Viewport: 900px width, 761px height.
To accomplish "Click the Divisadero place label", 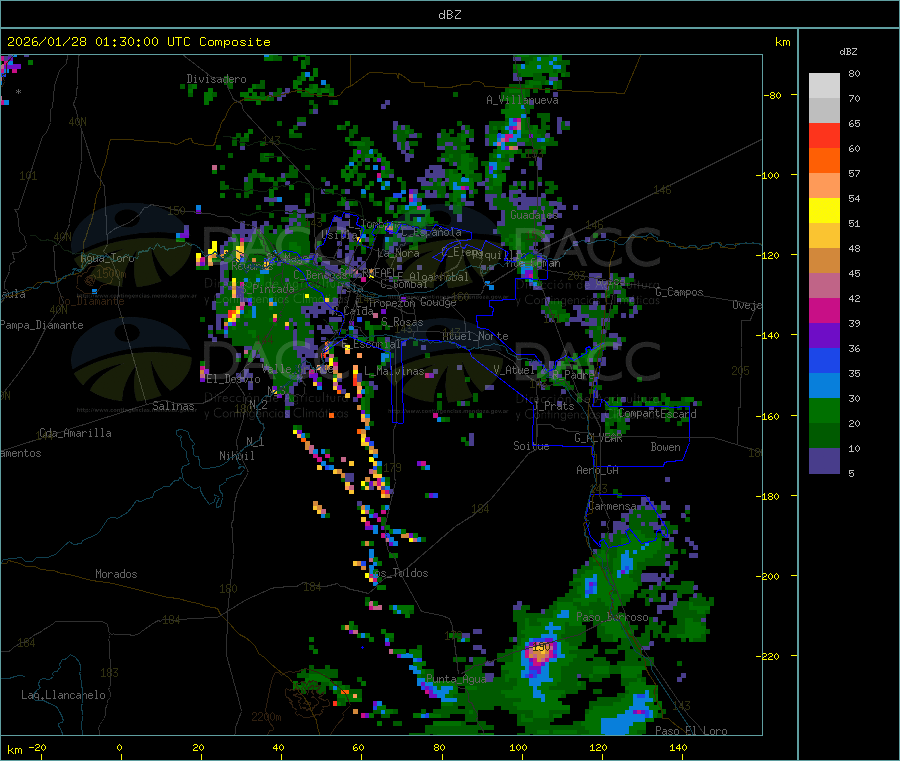I will pyautogui.click(x=216, y=79).
